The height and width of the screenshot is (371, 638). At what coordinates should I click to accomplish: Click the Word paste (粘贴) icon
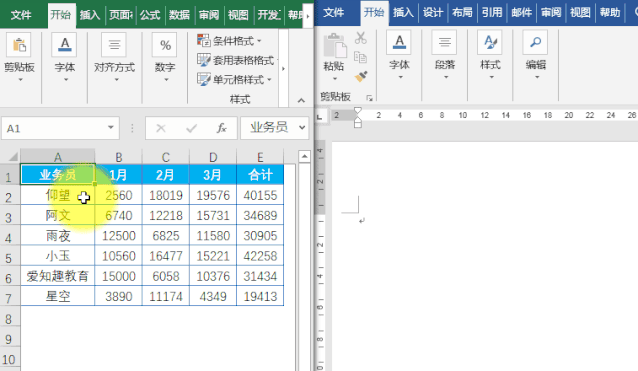pyautogui.click(x=334, y=46)
